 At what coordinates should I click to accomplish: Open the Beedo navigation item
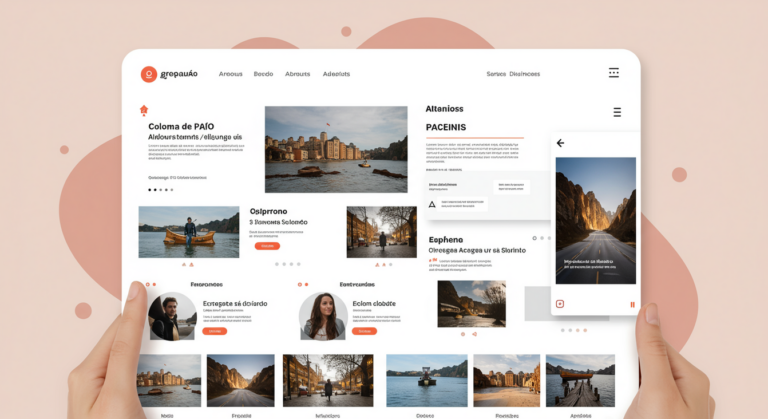[264, 74]
